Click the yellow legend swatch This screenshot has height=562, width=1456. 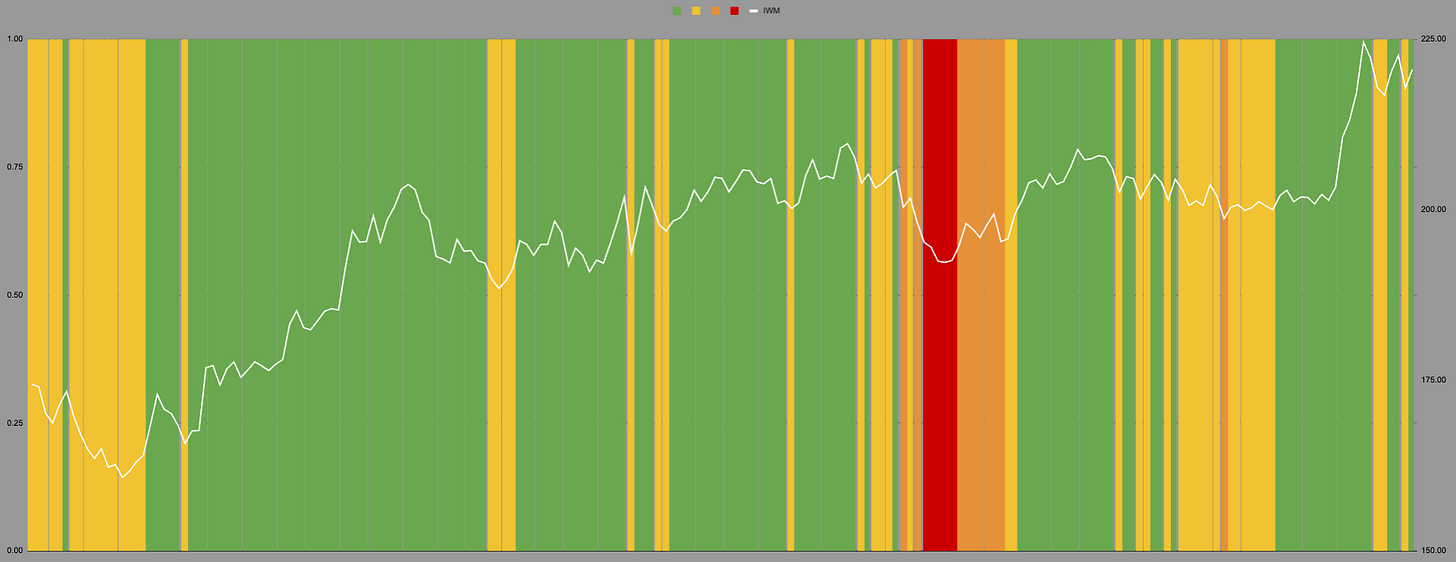696,10
